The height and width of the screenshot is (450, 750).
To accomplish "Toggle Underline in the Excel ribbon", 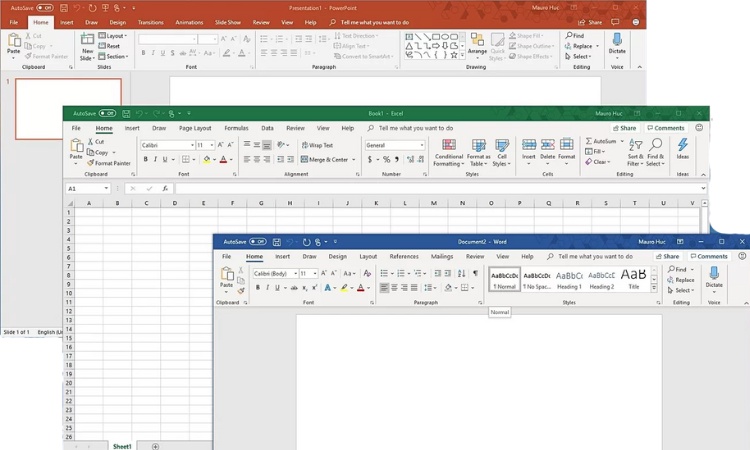I will click(165, 159).
